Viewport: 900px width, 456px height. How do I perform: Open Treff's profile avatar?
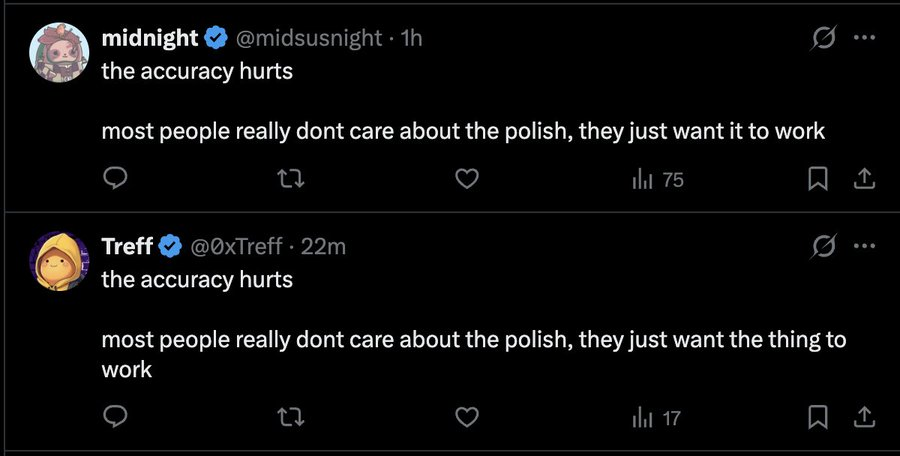pyautogui.click(x=59, y=261)
